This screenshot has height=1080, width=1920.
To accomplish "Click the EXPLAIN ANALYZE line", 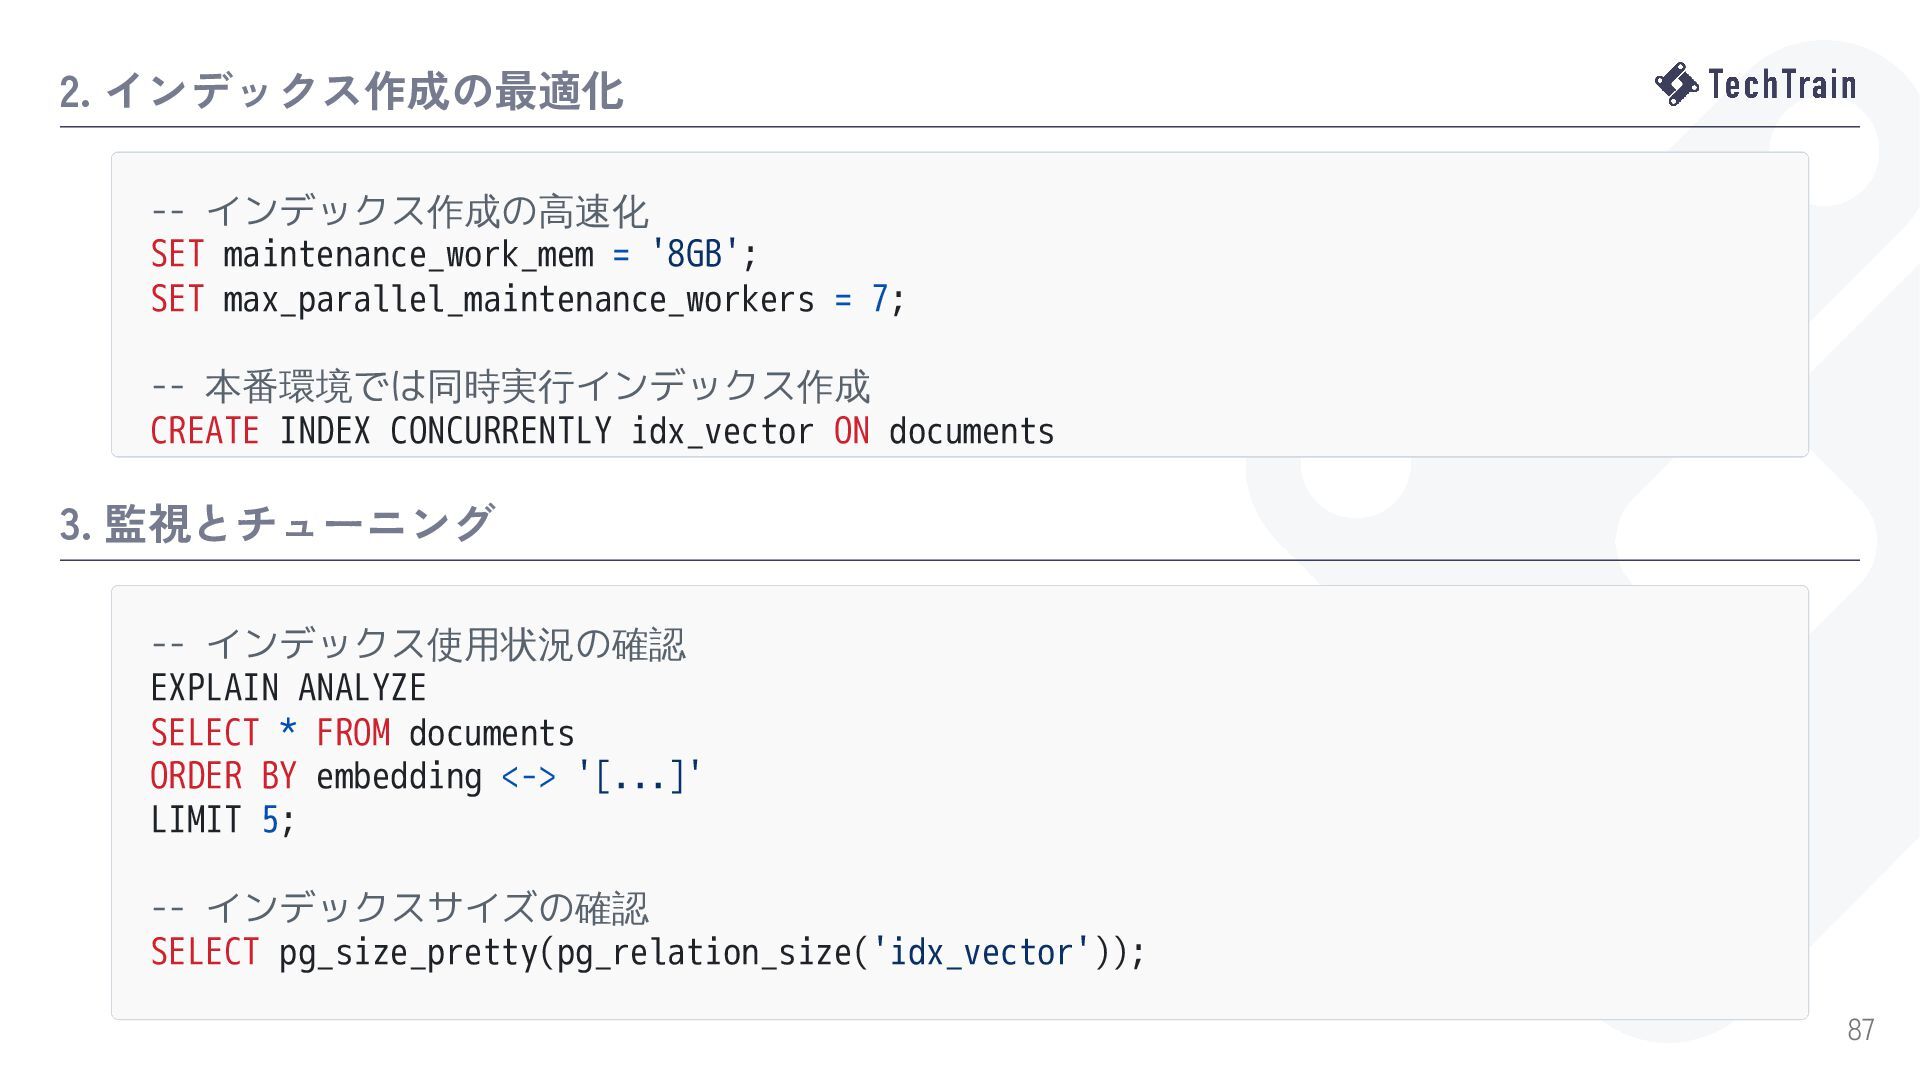I will (x=288, y=688).
